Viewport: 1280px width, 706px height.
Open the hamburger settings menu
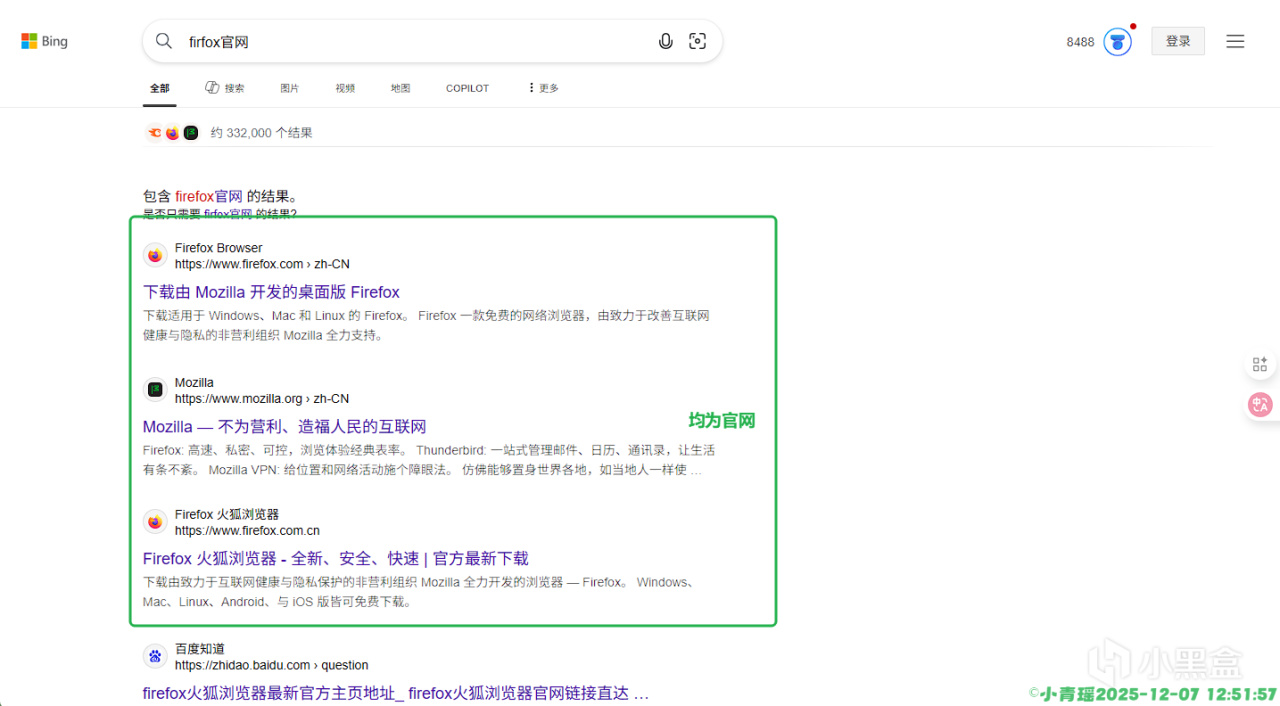click(1235, 41)
